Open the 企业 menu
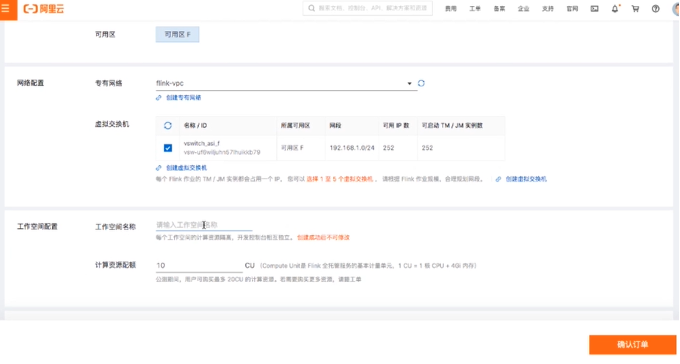 pos(523,9)
